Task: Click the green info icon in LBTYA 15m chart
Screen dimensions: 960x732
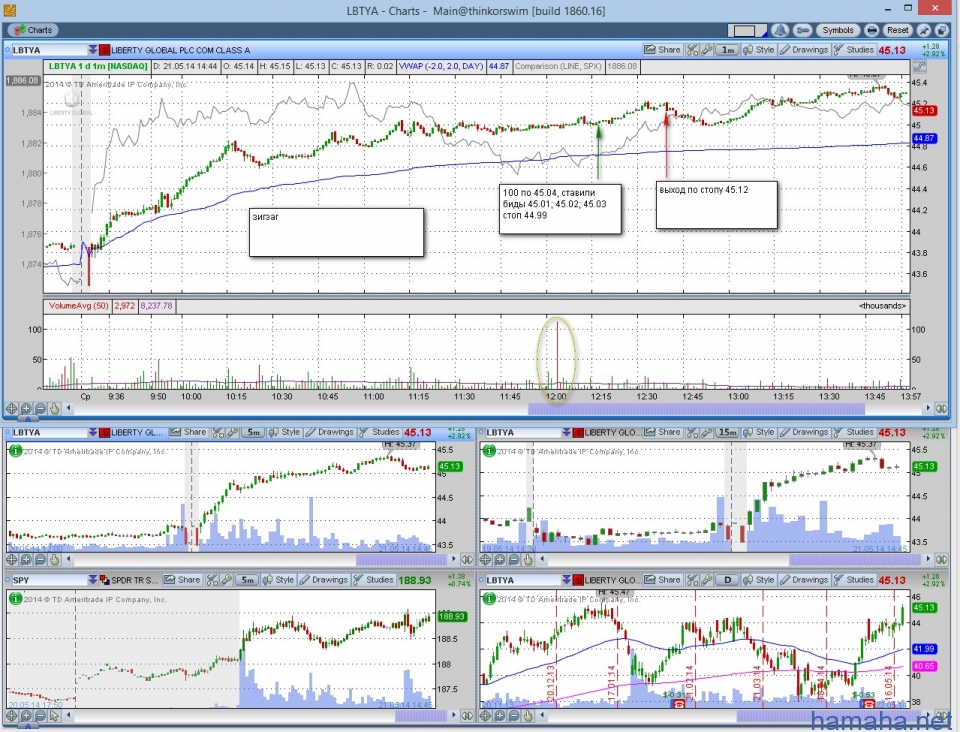Action: click(489, 450)
